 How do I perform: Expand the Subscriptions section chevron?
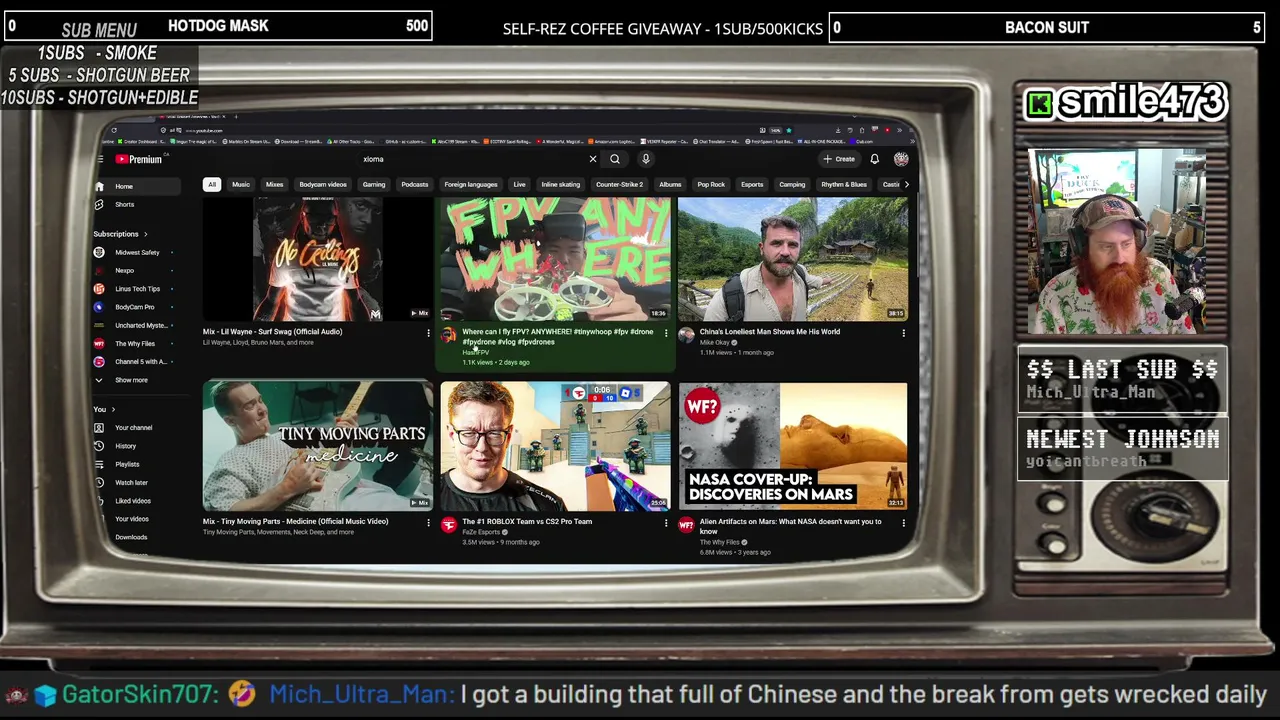pyautogui.click(x=145, y=234)
